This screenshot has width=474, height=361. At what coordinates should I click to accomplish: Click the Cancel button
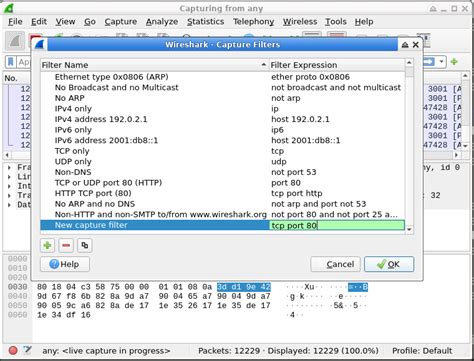tap(335, 264)
